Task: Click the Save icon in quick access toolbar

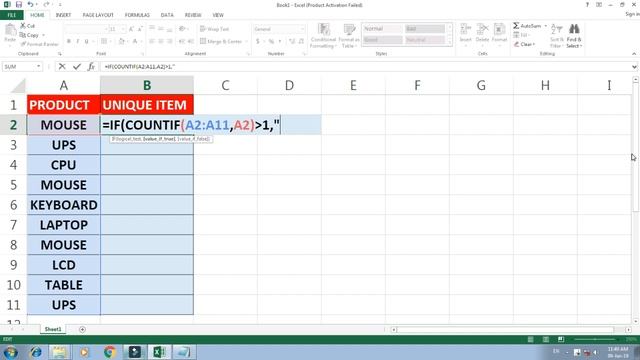Action: tap(19, 4)
